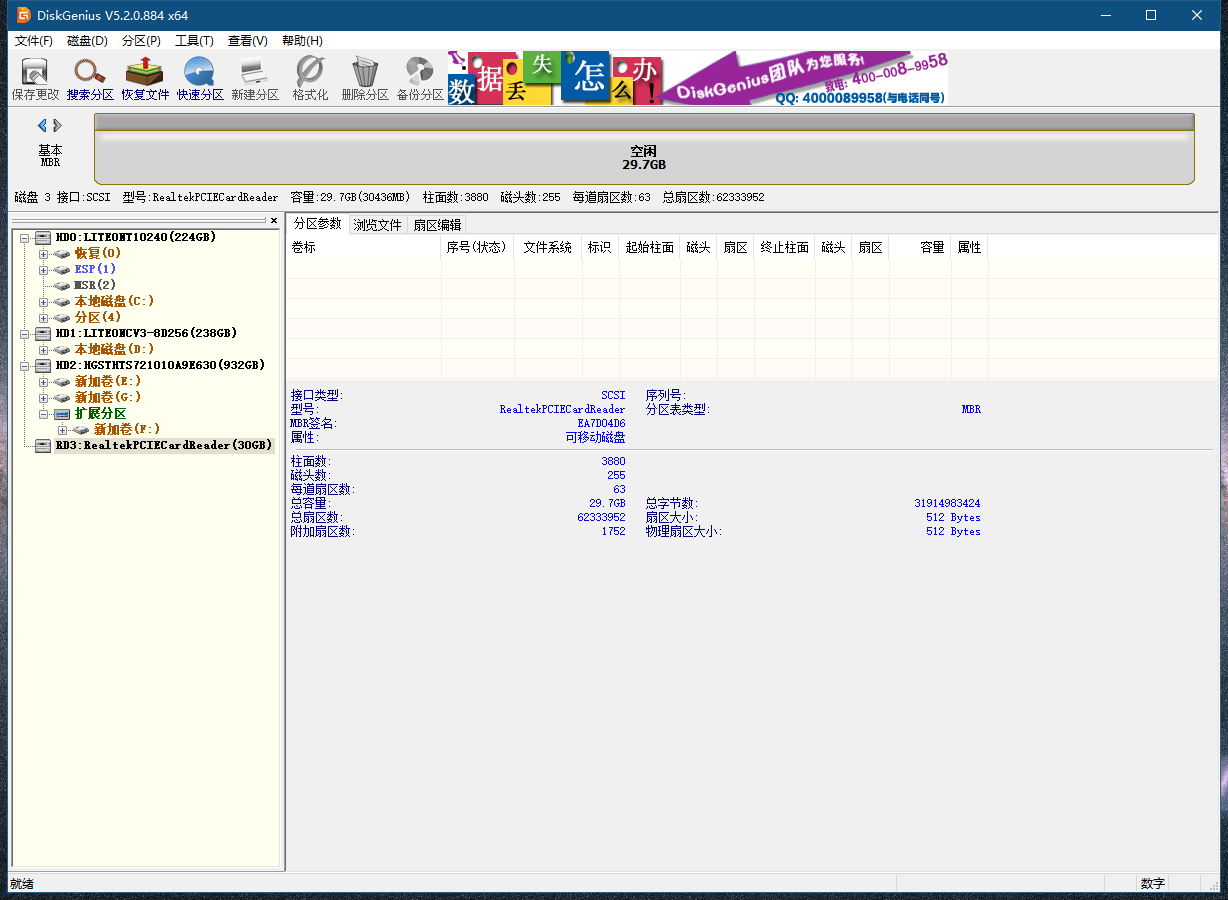This screenshot has width=1228, height=900.
Task: Expand the ESP(1) partition node
Action: tap(43, 269)
